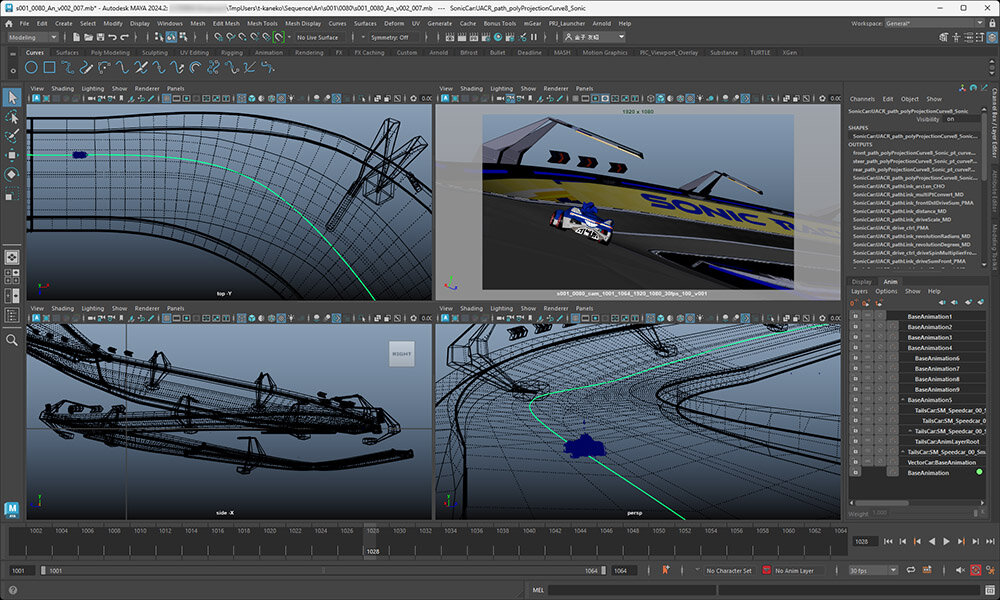The width and height of the screenshot is (1000, 600).
Task: Choose the Lasso Select tool
Action: coord(11,117)
